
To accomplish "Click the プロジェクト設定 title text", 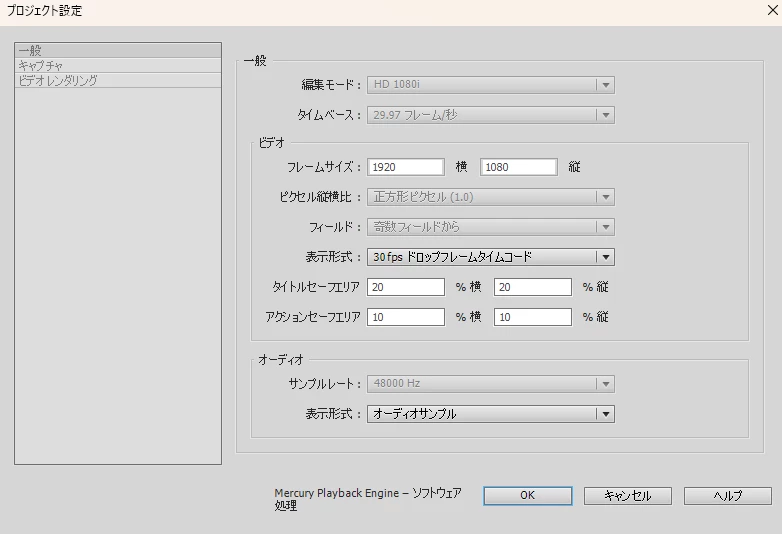I will pyautogui.click(x=44, y=10).
